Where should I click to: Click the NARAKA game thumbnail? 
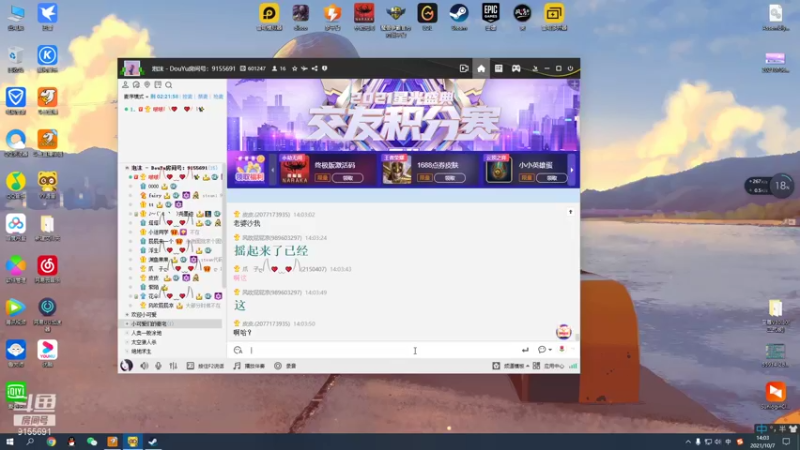(294, 169)
